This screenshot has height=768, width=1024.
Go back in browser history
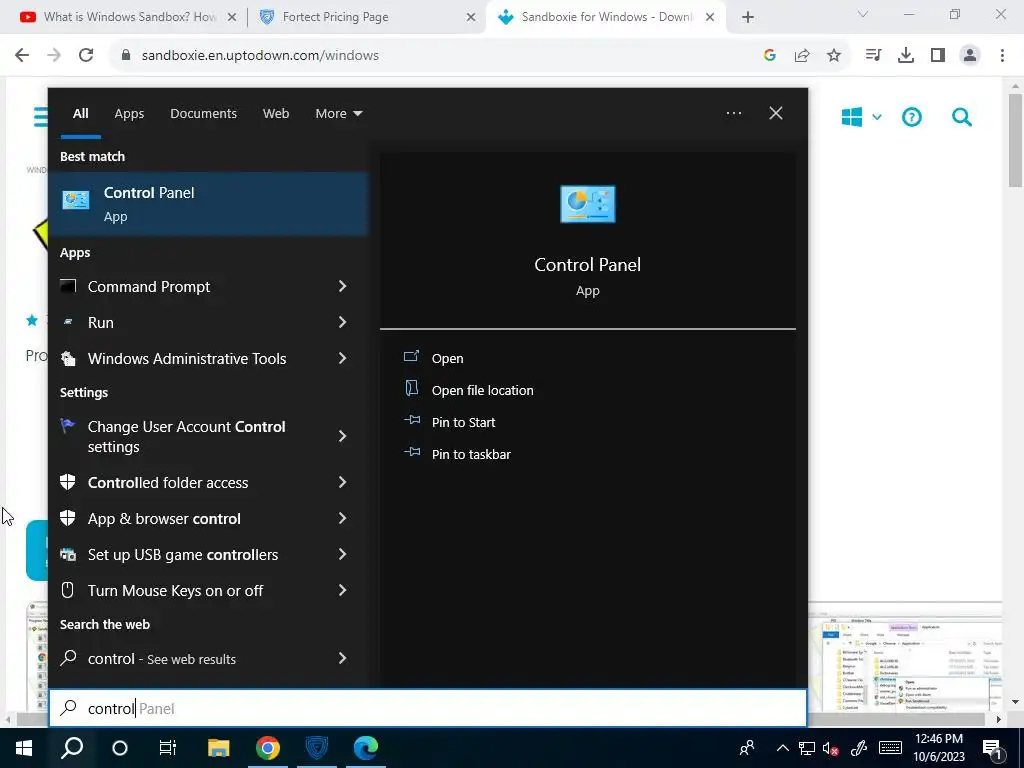click(x=22, y=56)
